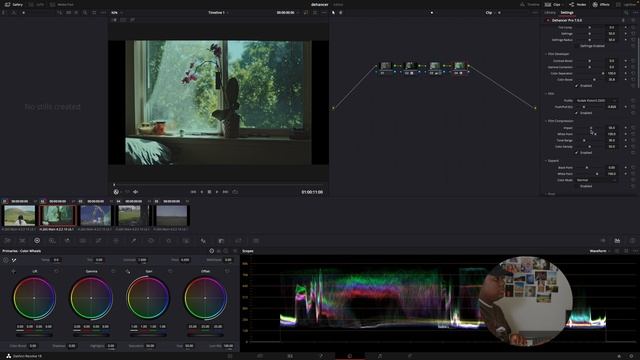Open the Media Pool panel
The height and width of the screenshot is (360, 640).
pos(62,4)
